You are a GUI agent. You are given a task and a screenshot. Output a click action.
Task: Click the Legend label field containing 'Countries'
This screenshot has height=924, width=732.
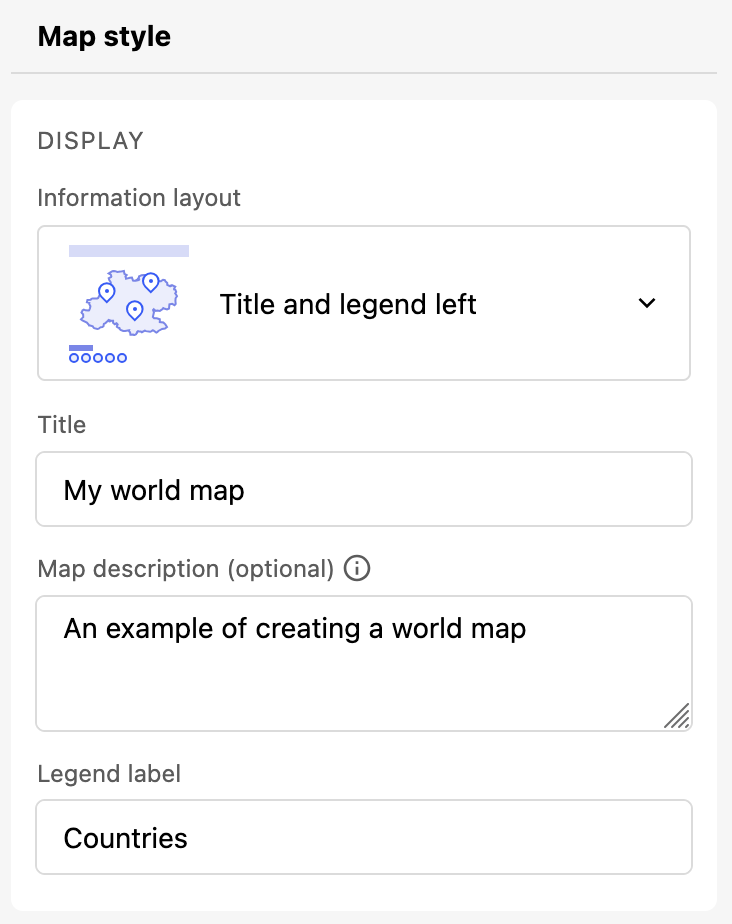click(364, 837)
